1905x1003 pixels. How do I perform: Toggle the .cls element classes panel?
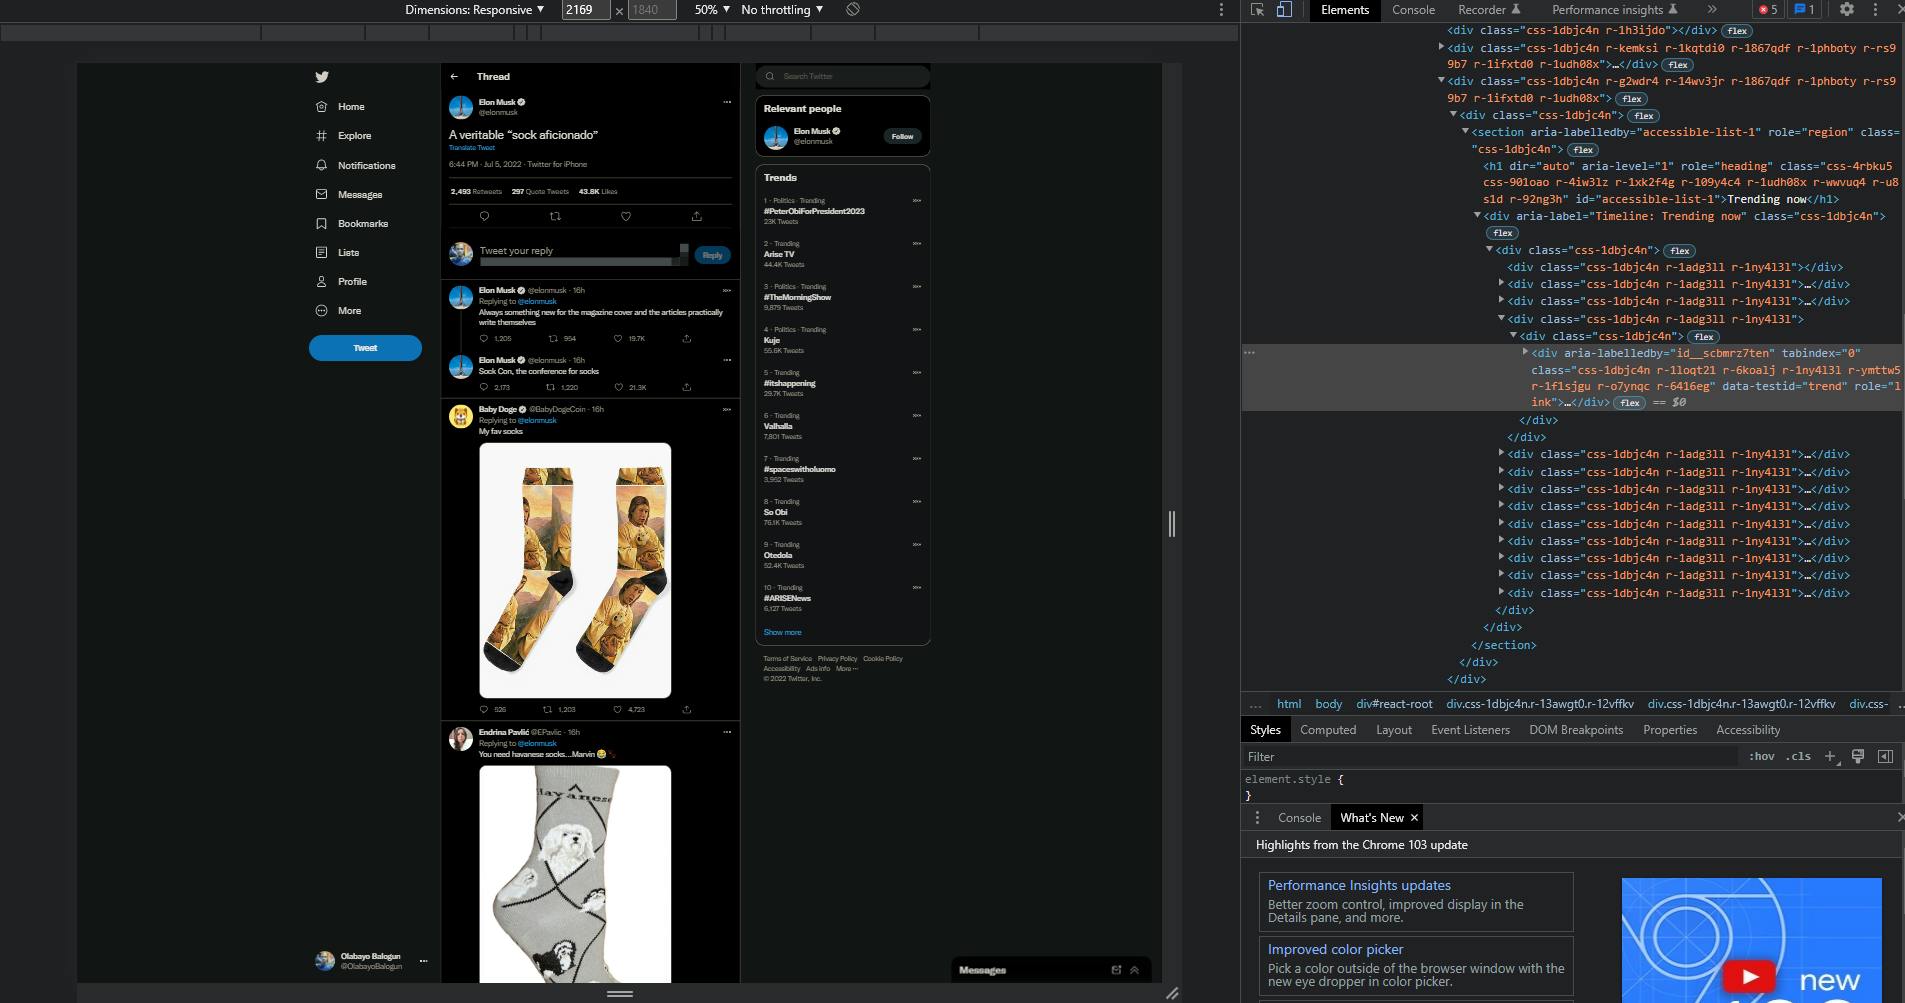pyautogui.click(x=1798, y=756)
